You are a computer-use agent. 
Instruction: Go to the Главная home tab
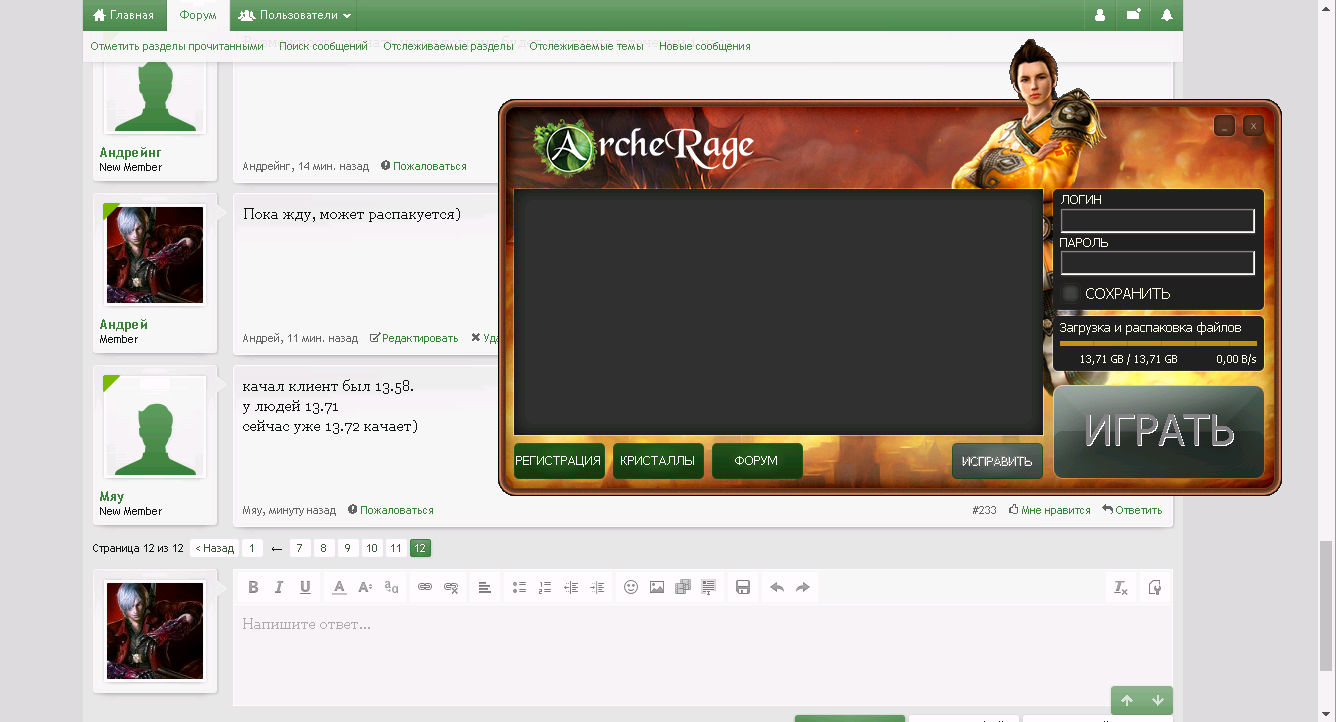pos(123,15)
